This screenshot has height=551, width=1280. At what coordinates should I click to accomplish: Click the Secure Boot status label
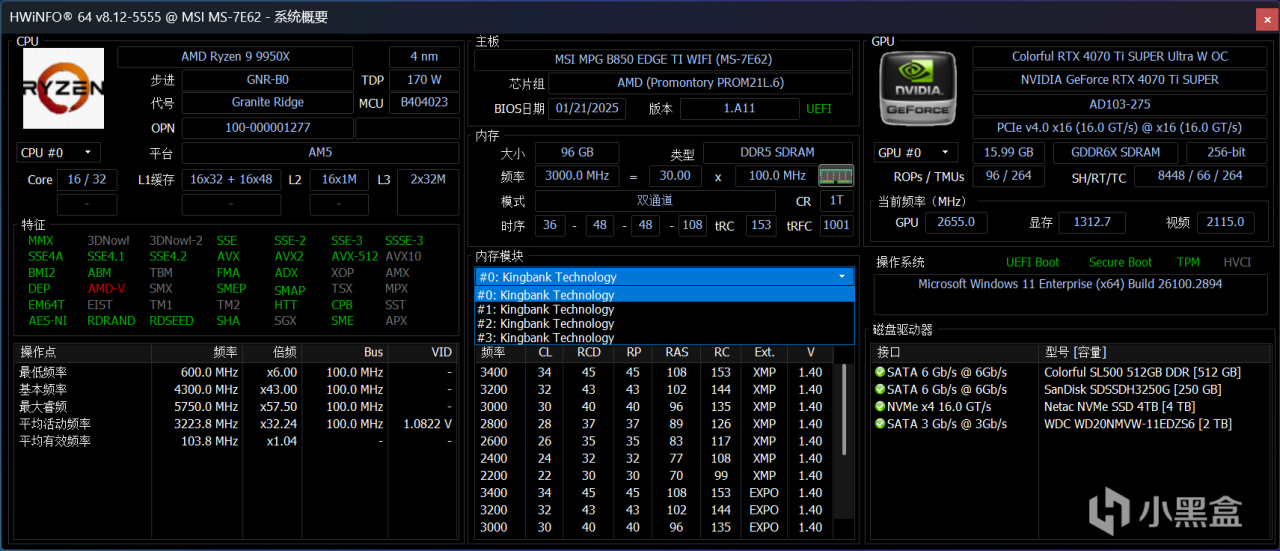(x=1120, y=262)
